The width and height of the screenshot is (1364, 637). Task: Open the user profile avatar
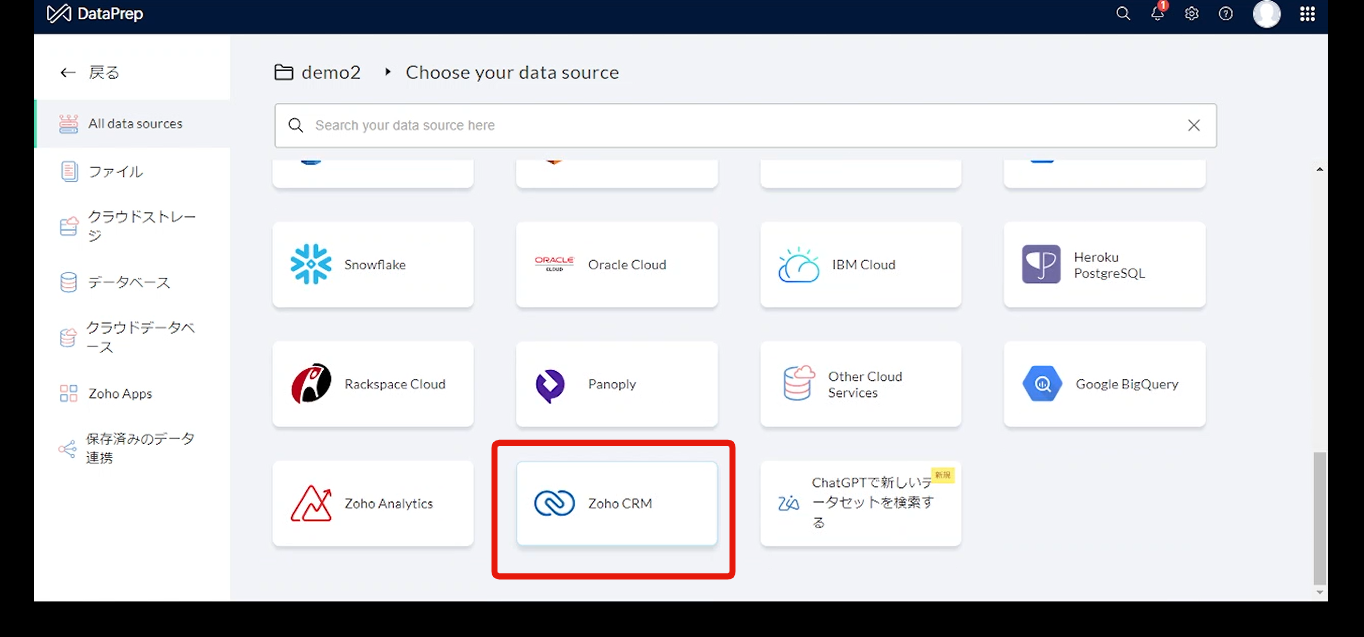1267,14
